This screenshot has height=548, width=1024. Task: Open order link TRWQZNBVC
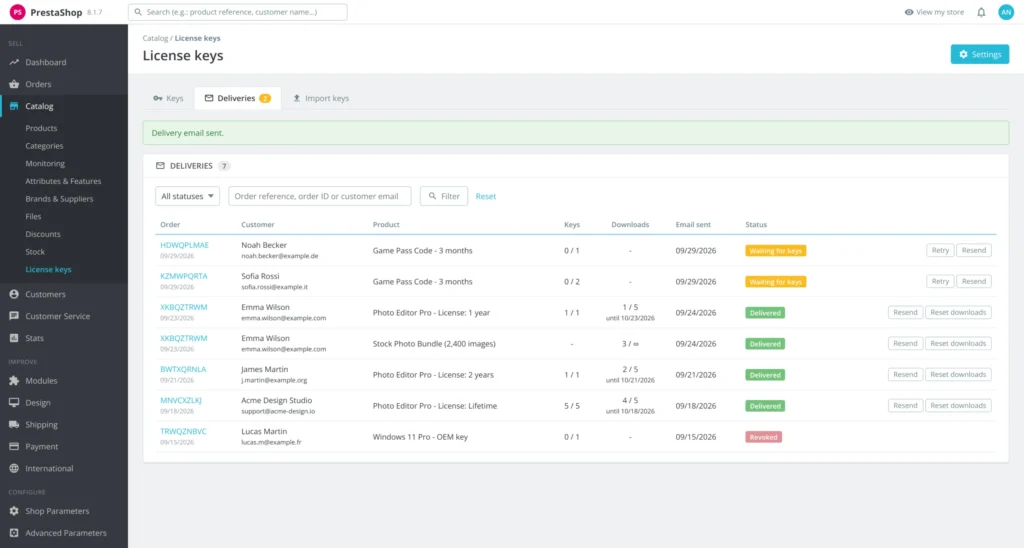pyautogui.click(x=184, y=431)
